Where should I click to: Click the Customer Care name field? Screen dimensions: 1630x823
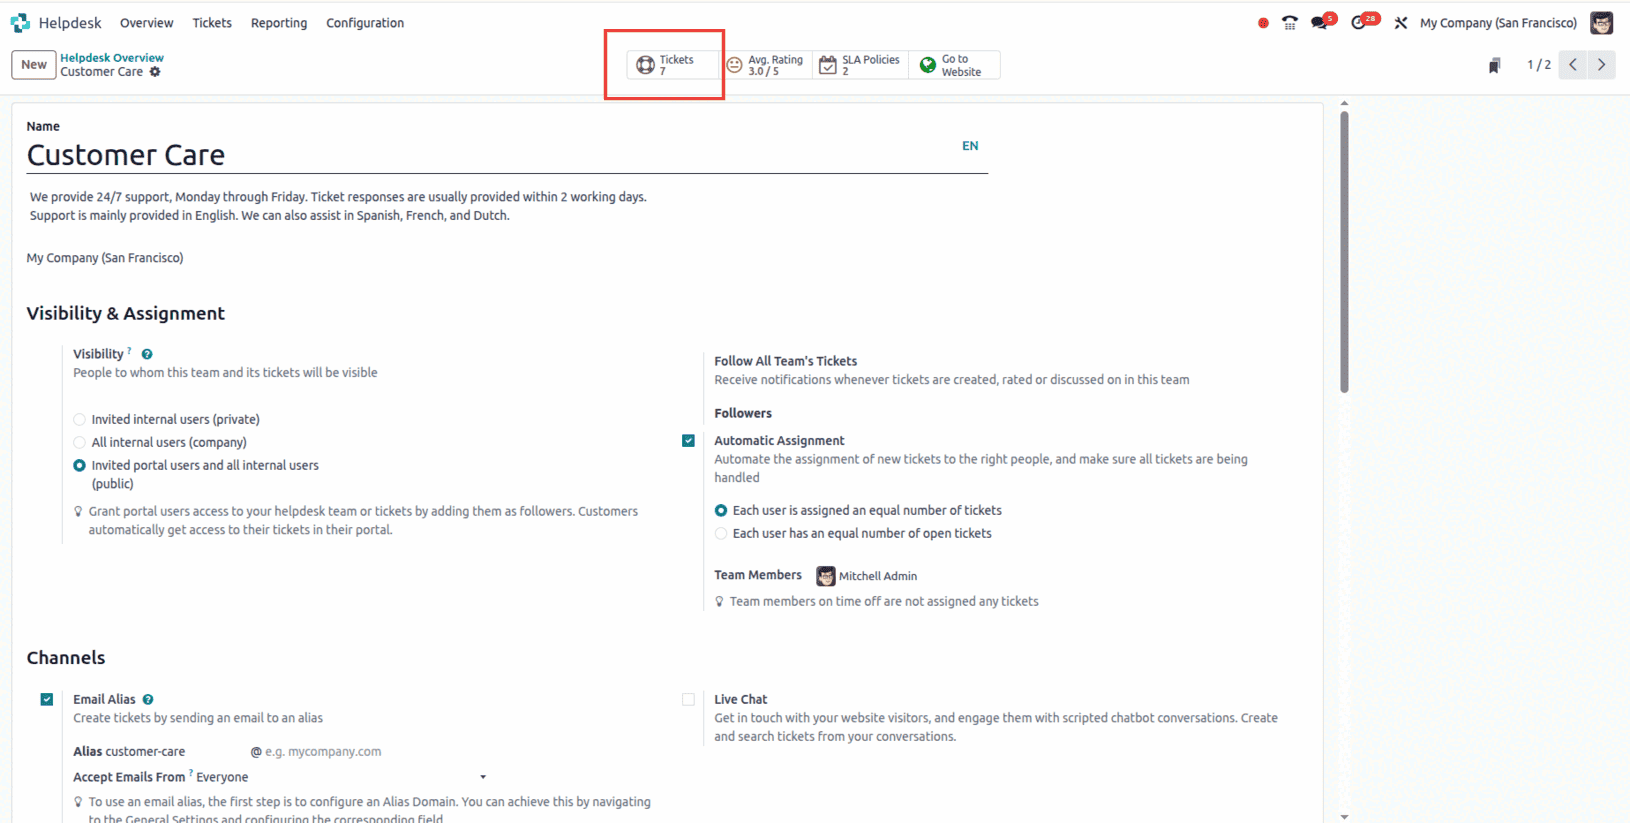pyautogui.click(x=490, y=155)
